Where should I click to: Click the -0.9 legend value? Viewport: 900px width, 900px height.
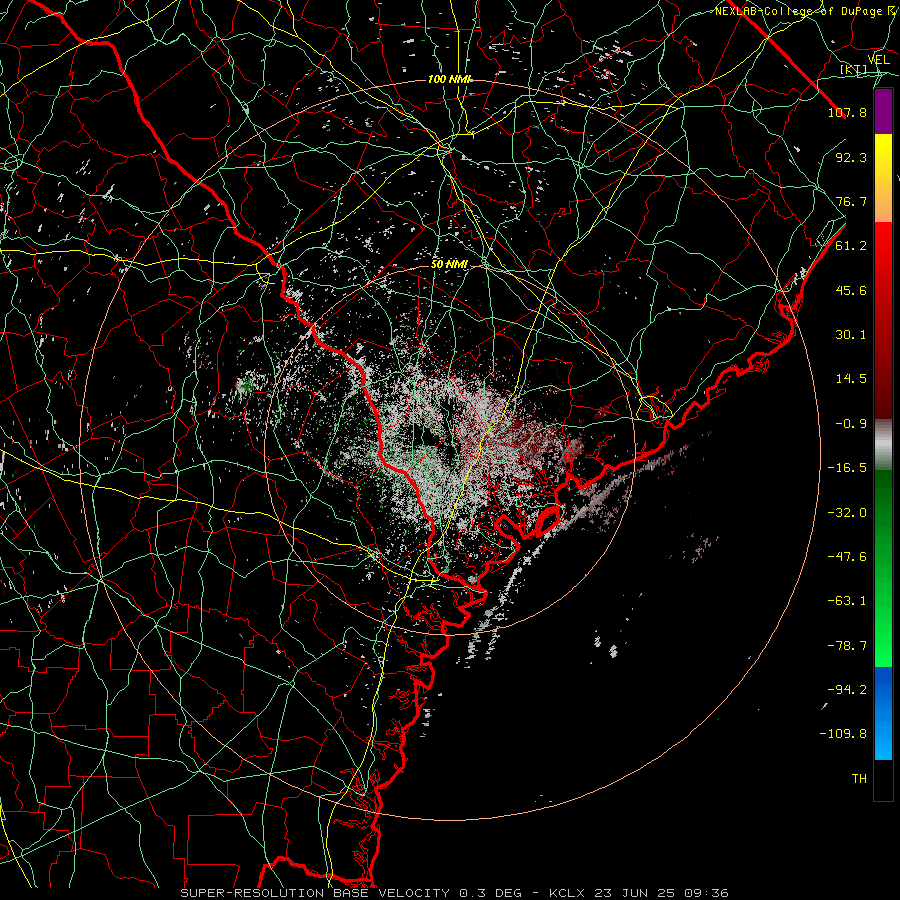click(x=851, y=424)
